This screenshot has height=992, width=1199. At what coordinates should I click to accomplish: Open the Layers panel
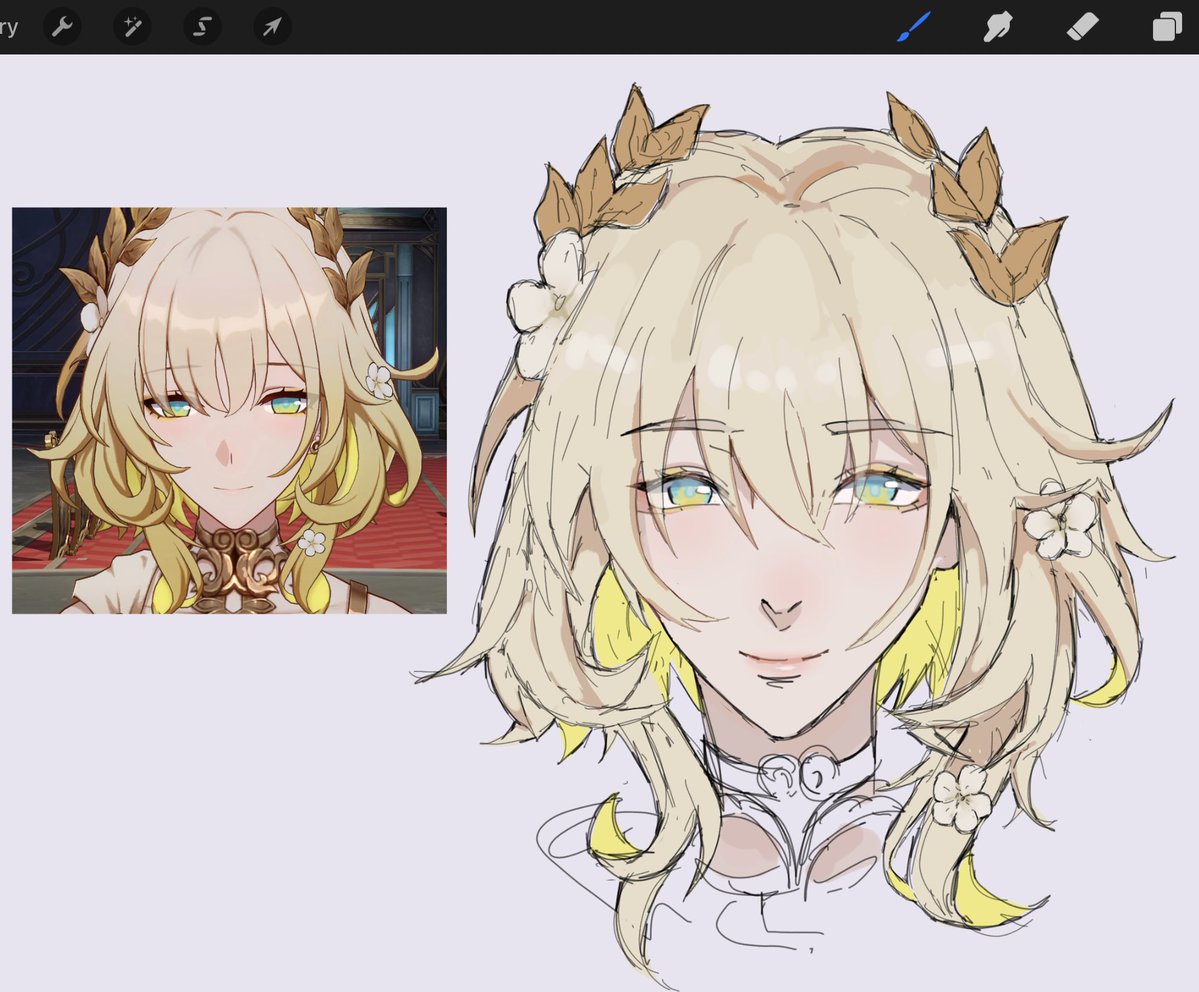[1168, 27]
